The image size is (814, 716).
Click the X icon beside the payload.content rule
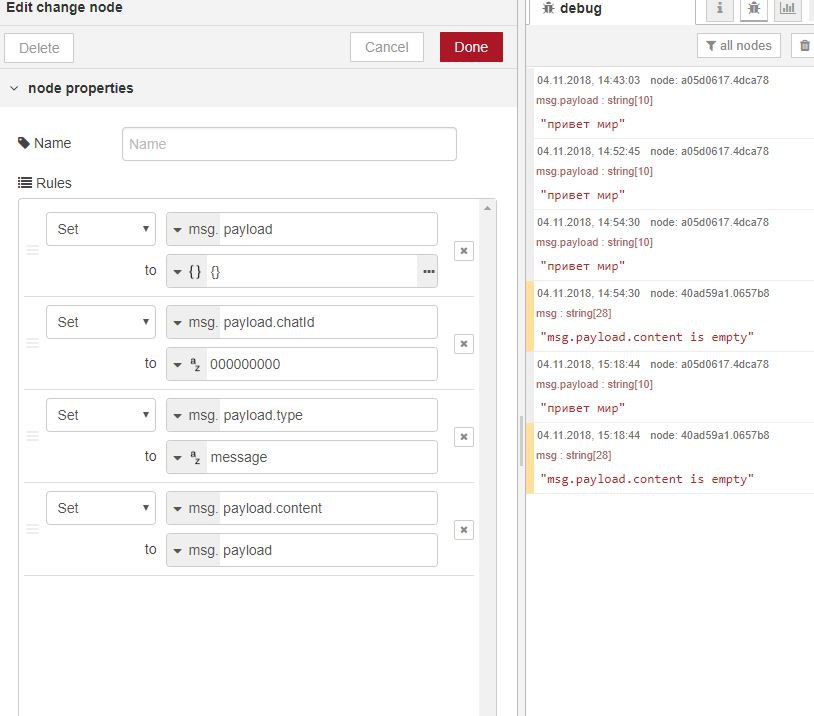(x=463, y=530)
